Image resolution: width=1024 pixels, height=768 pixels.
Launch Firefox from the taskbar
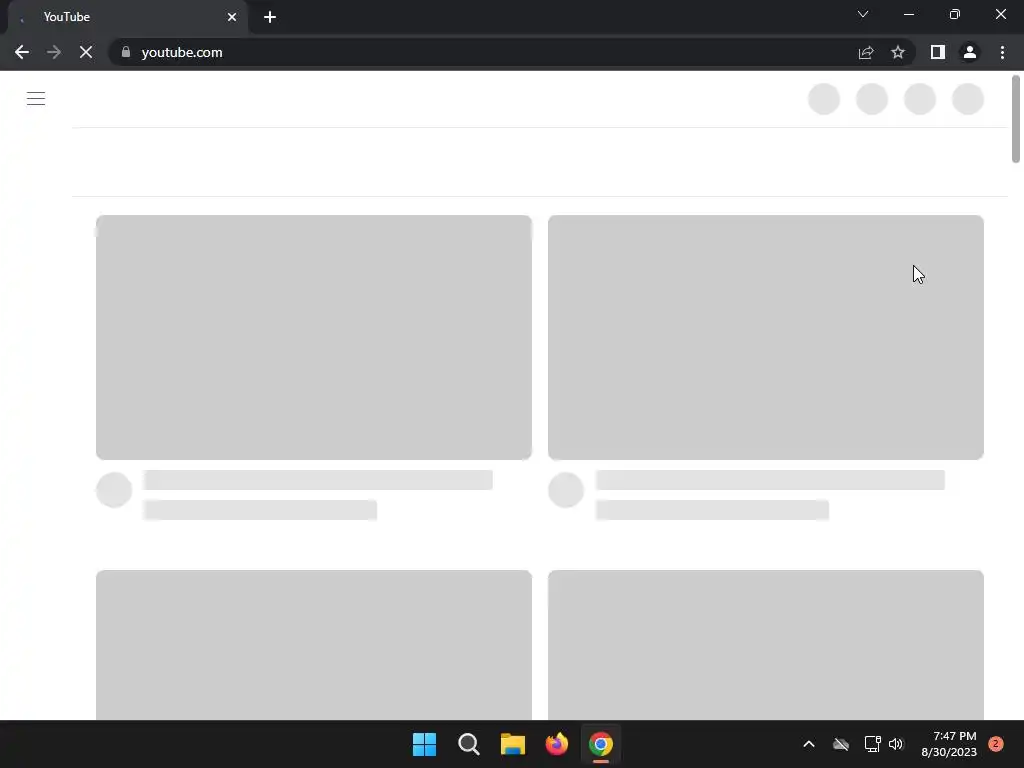click(556, 744)
